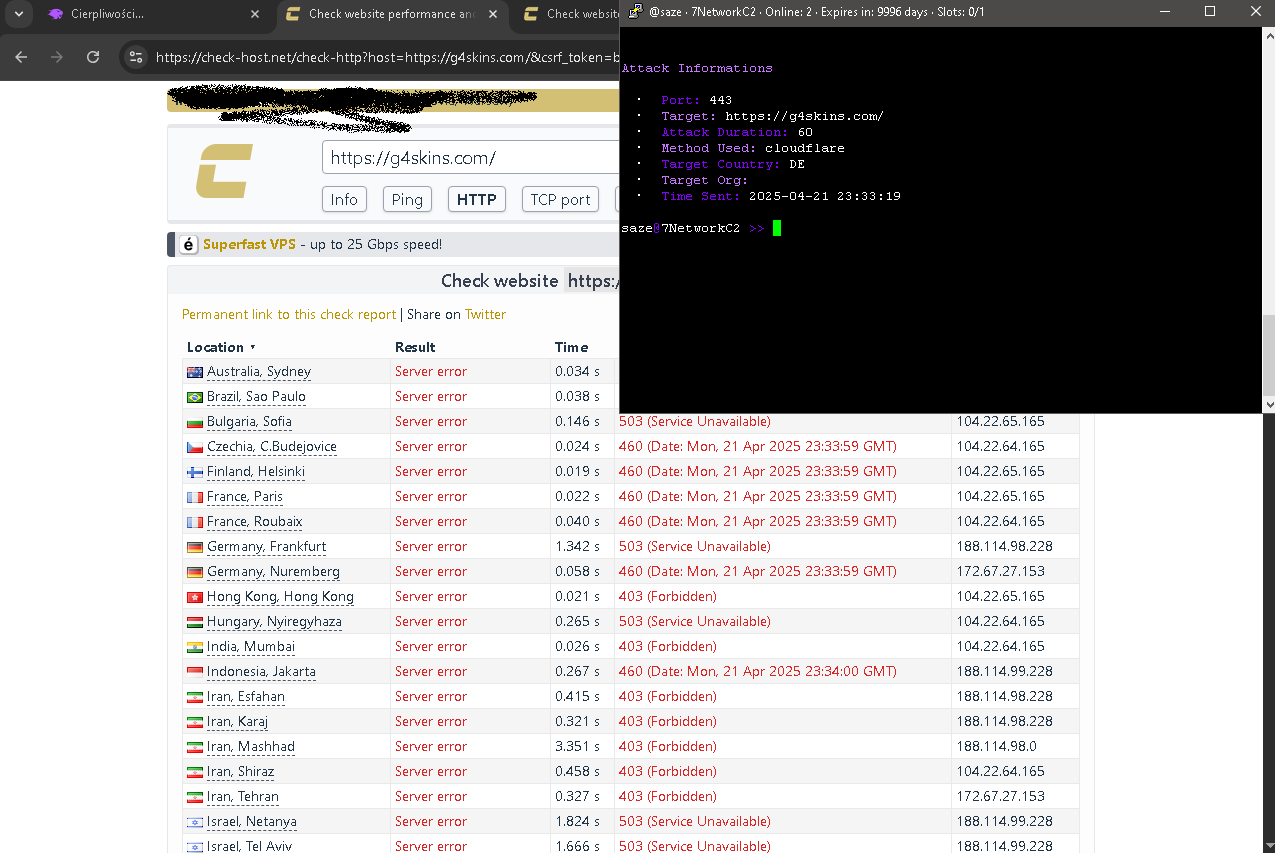Select the HTTP check button

477,199
